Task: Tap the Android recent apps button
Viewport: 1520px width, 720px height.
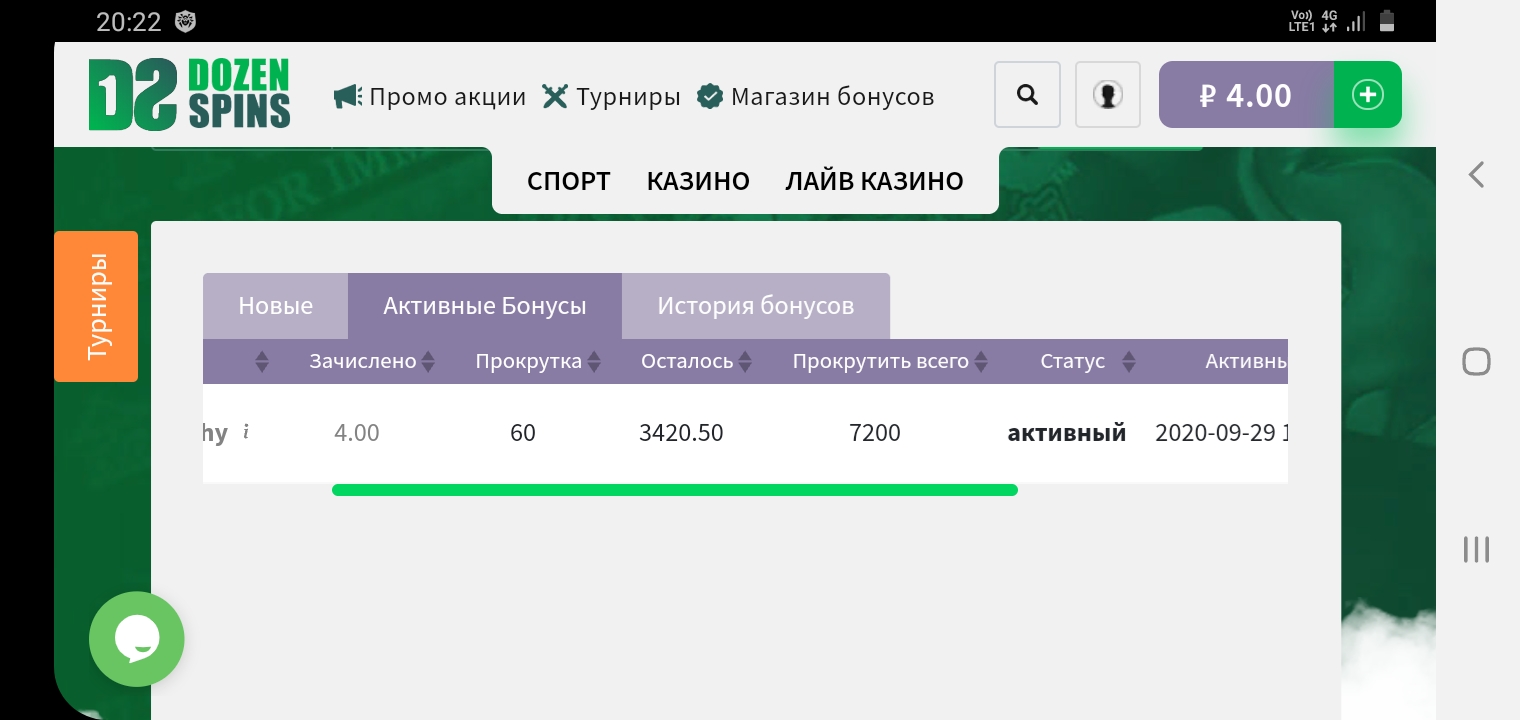Action: 1476,549
